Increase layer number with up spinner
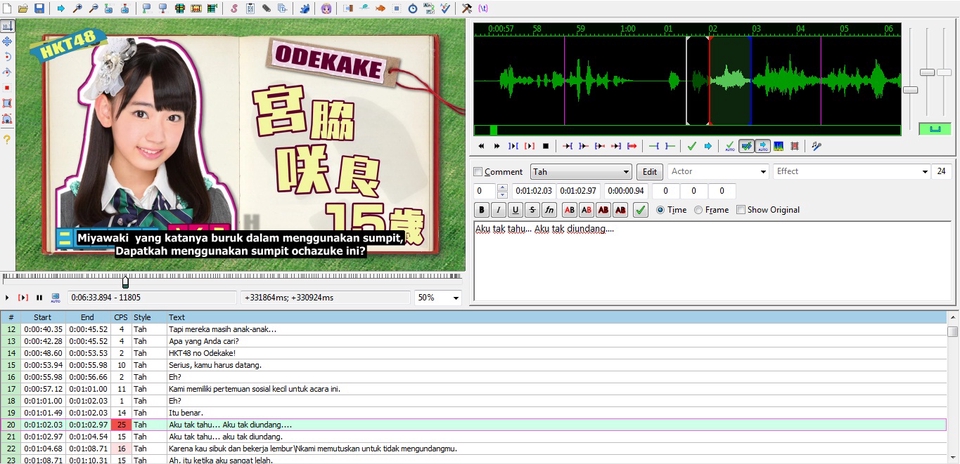This screenshot has height=464, width=960. pos(502,187)
